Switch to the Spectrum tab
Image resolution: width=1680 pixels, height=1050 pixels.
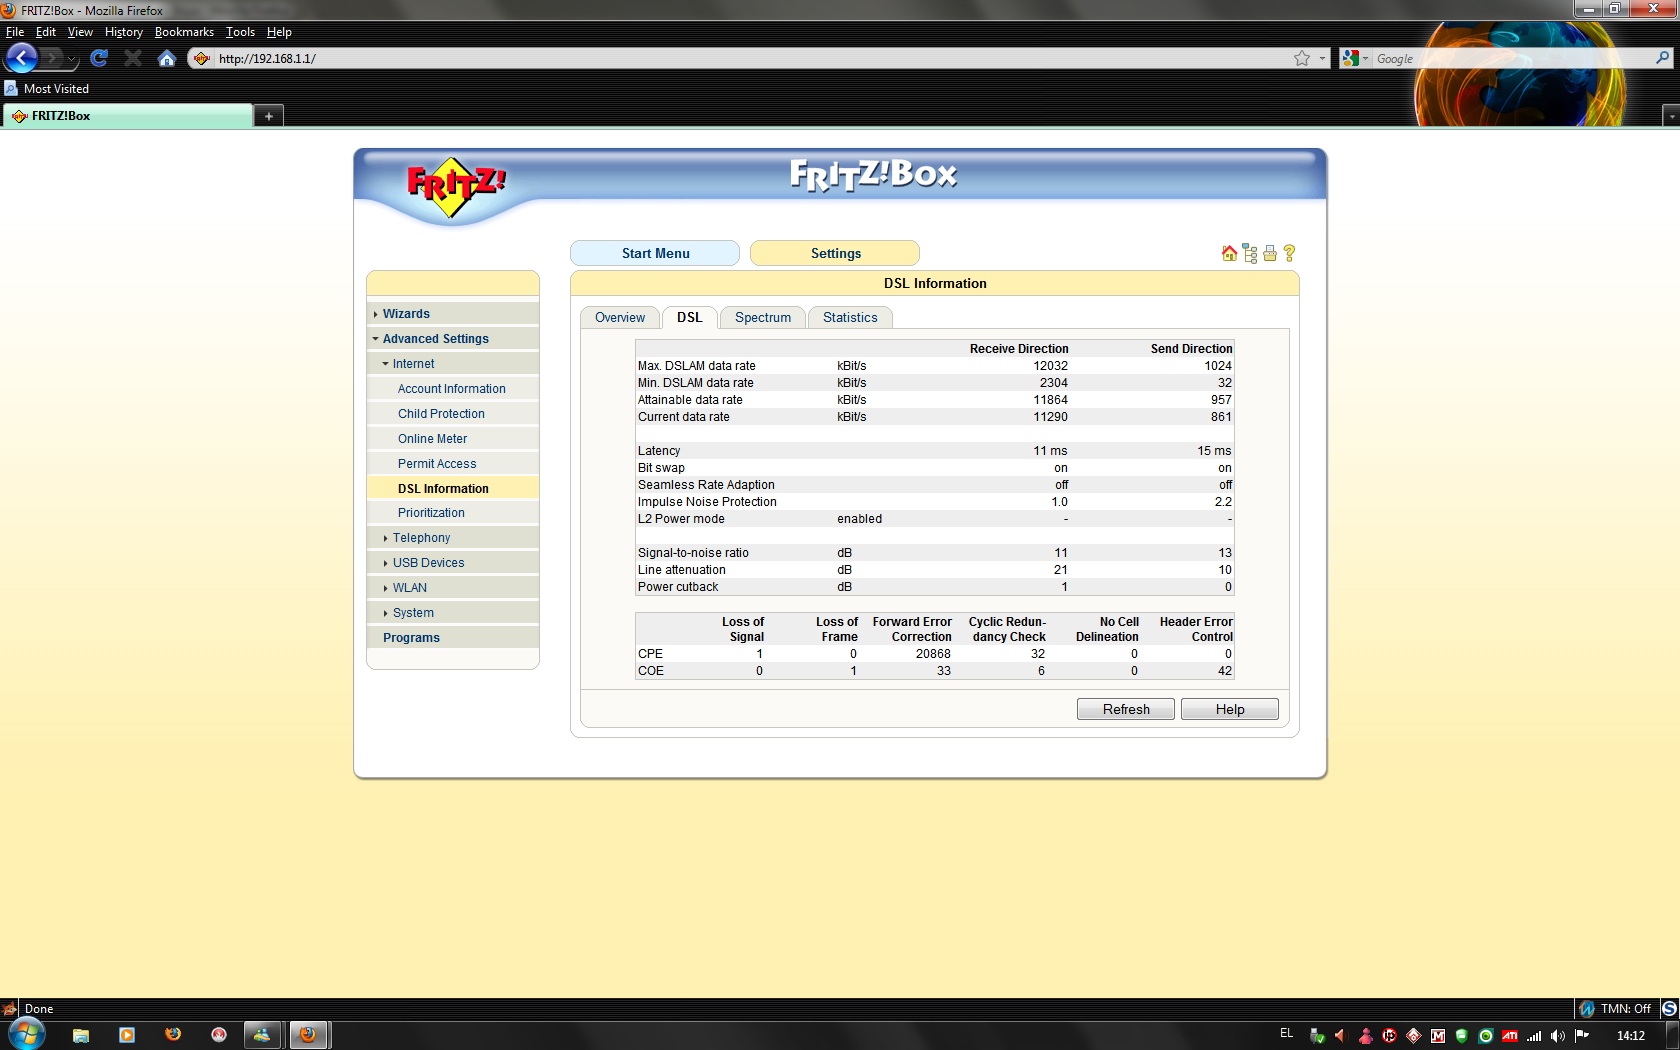pos(763,317)
